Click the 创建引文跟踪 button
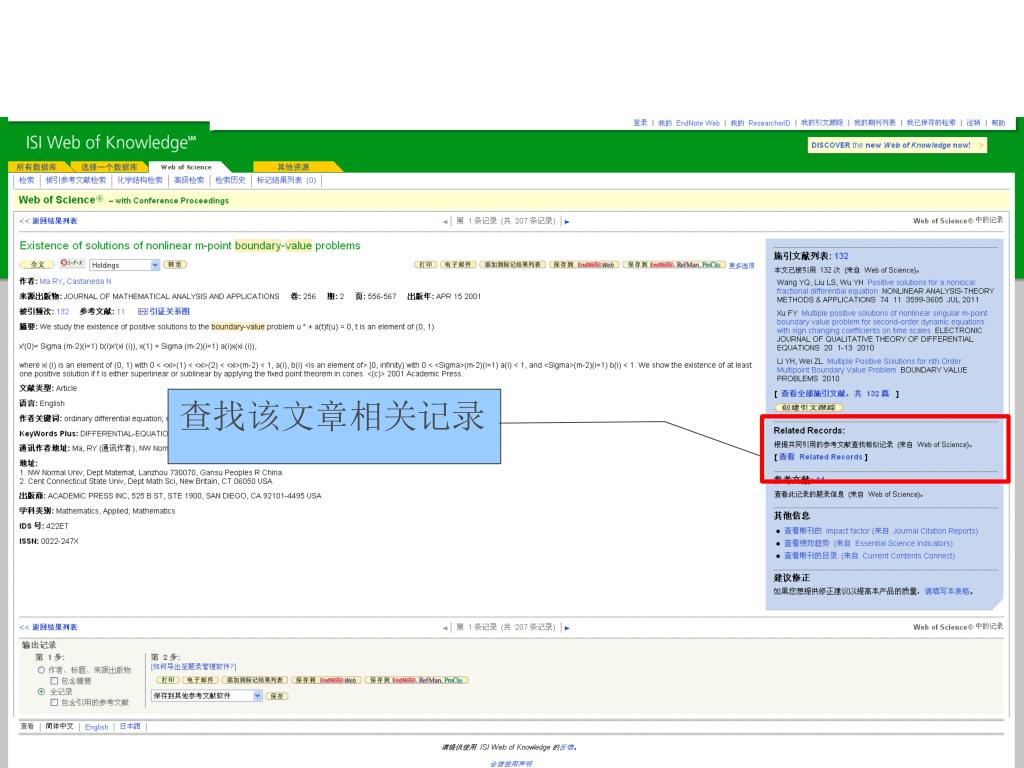Viewport: 1024px width, 768px height. [808, 408]
